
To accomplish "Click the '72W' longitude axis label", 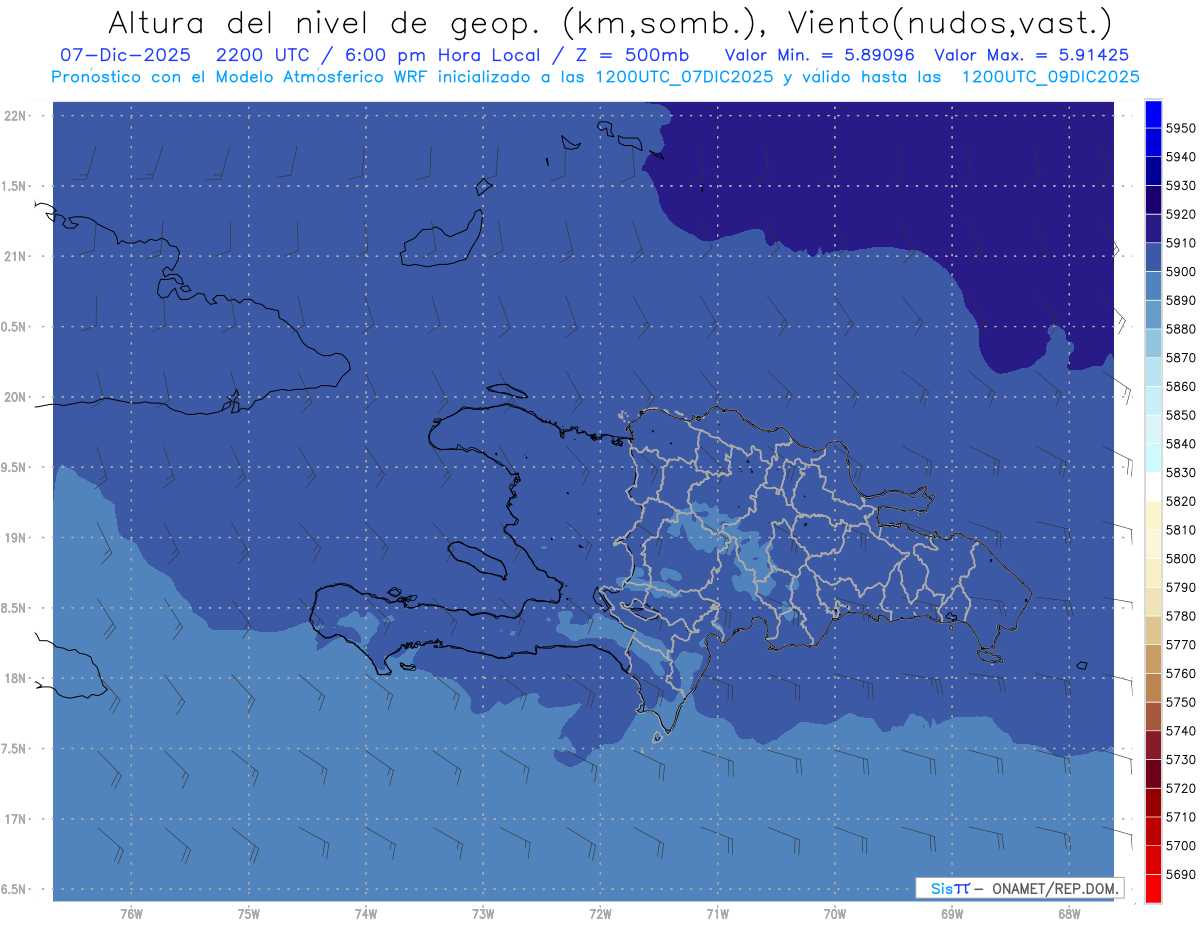I will click(600, 914).
